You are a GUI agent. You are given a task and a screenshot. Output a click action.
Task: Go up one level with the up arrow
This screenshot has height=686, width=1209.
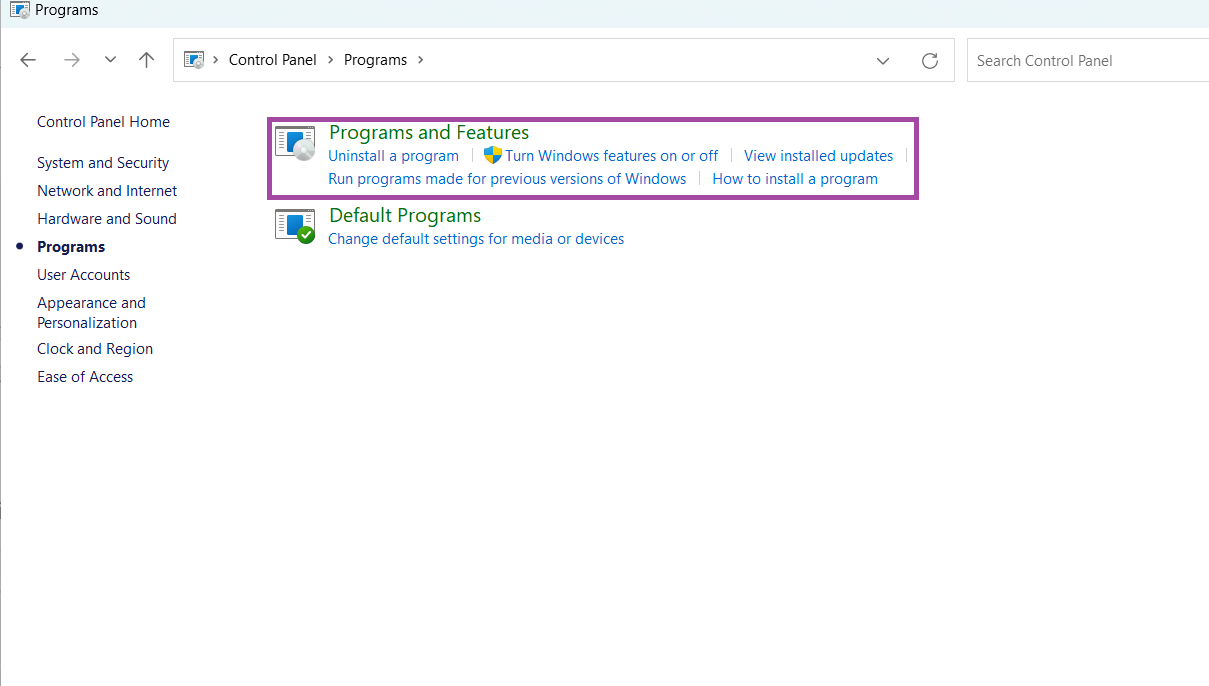146,60
